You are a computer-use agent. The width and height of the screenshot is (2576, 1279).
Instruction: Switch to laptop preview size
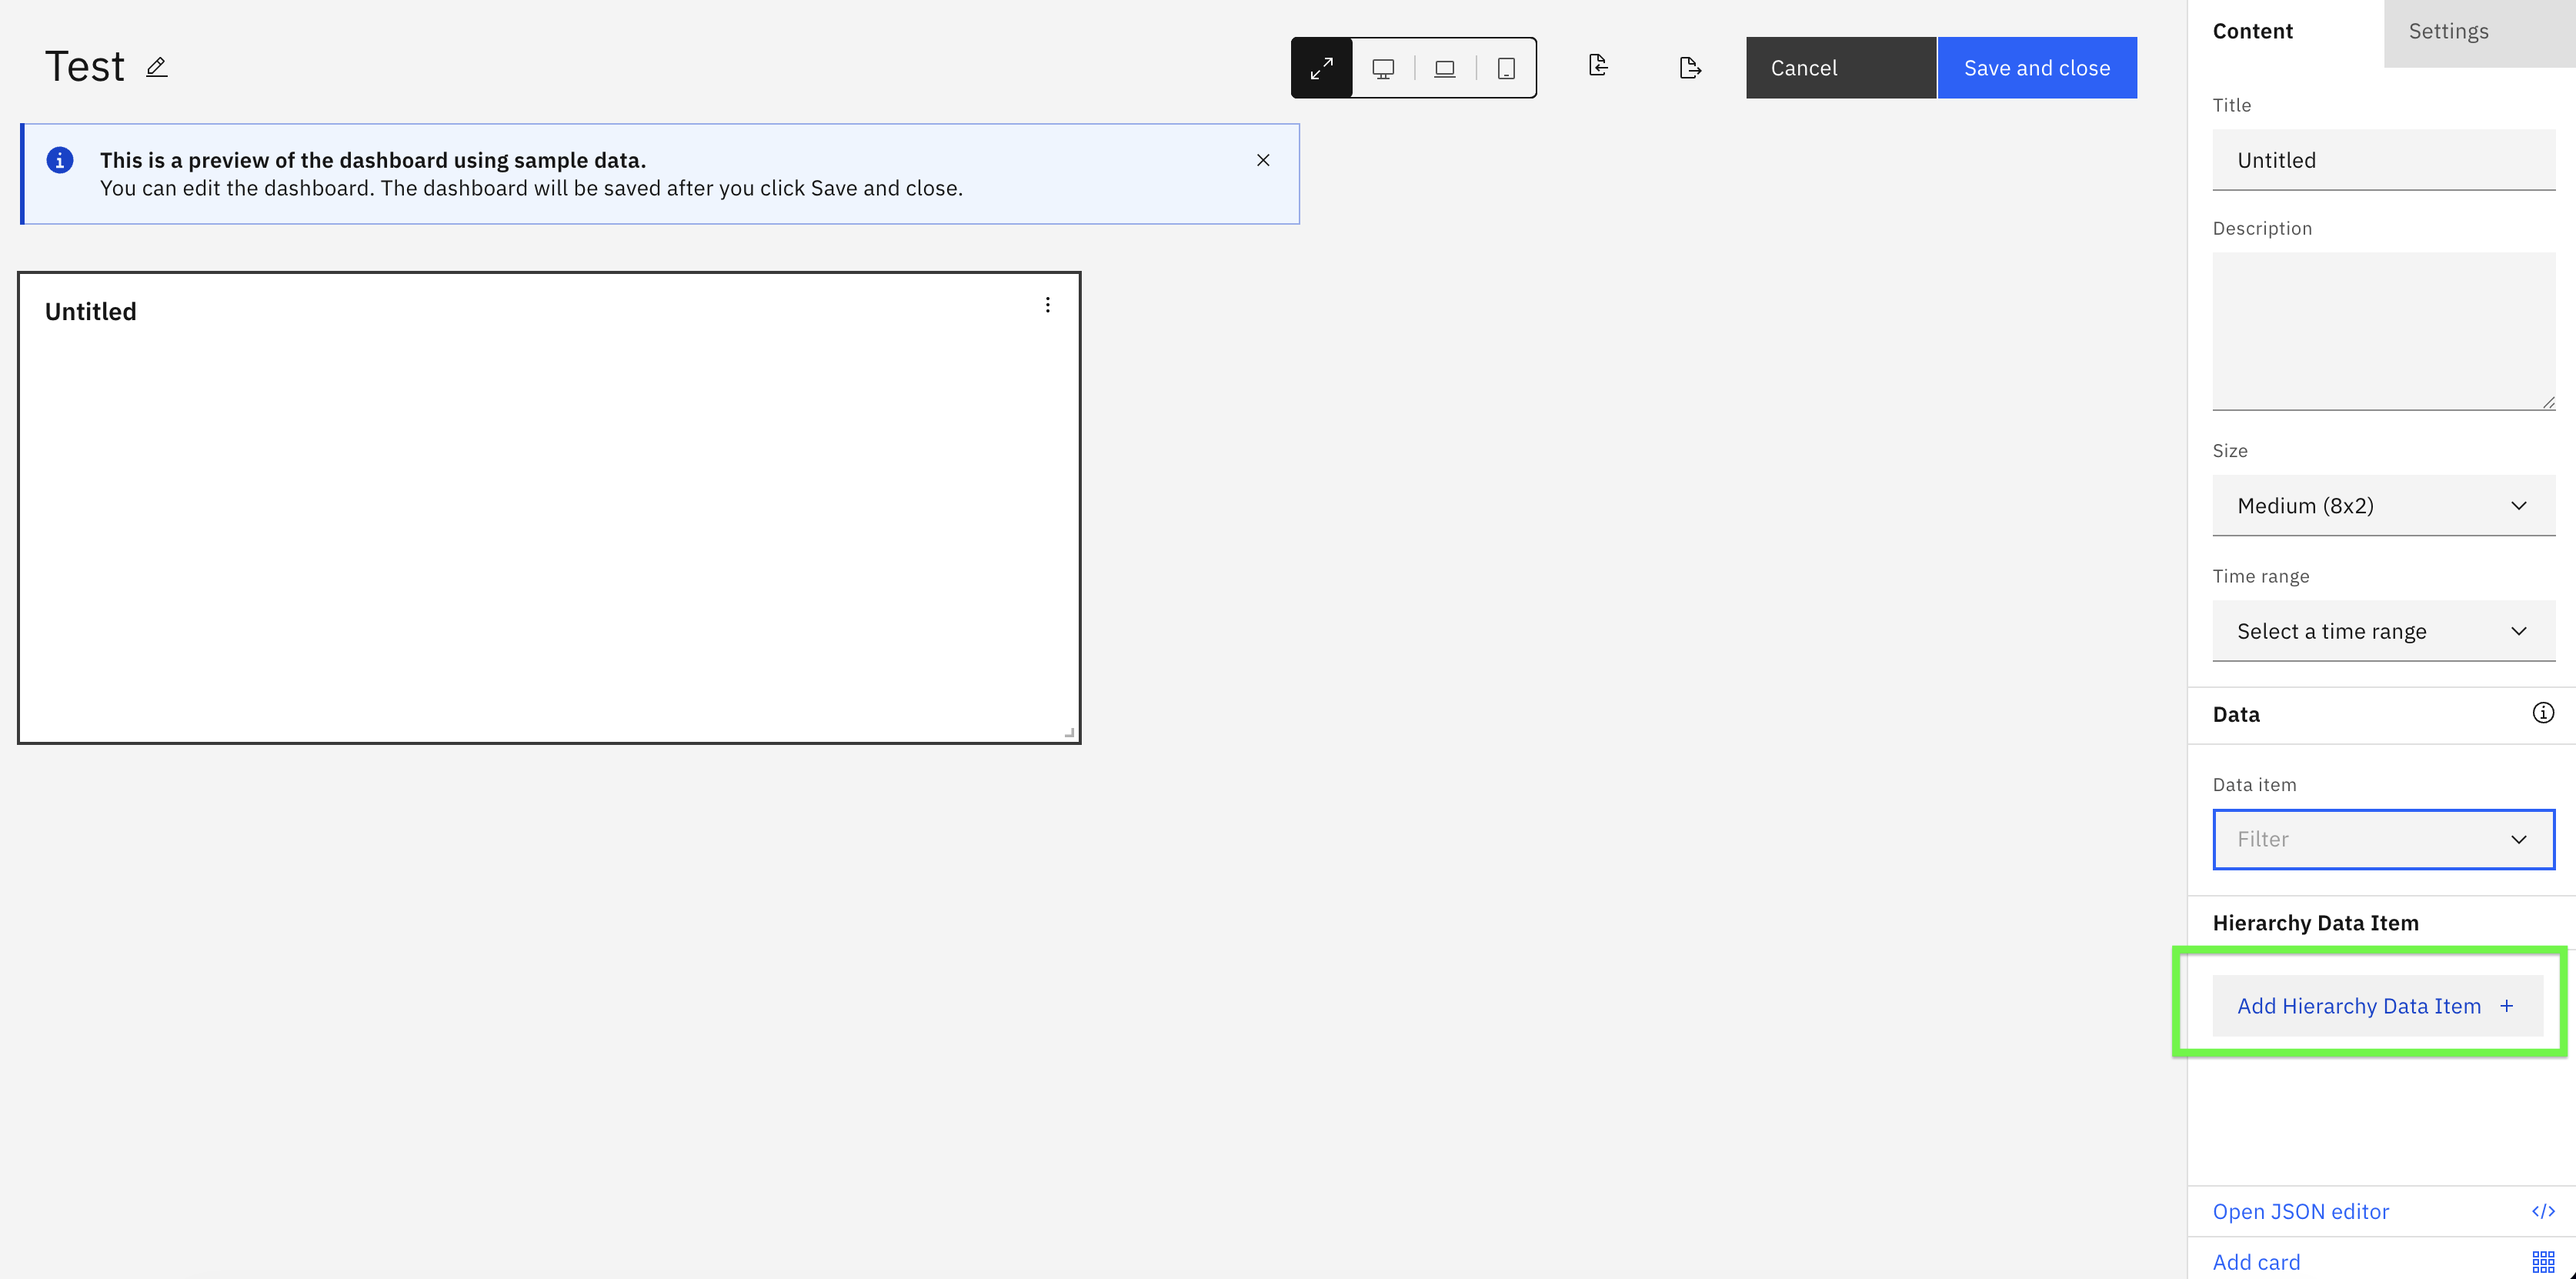click(x=1445, y=68)
